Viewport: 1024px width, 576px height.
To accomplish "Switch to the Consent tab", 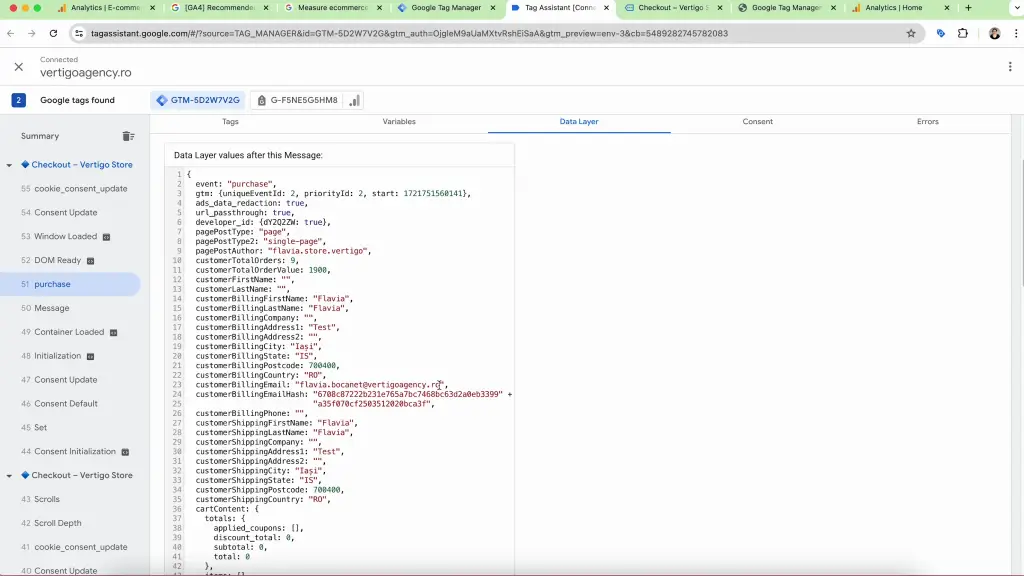I will pos(757,122).
